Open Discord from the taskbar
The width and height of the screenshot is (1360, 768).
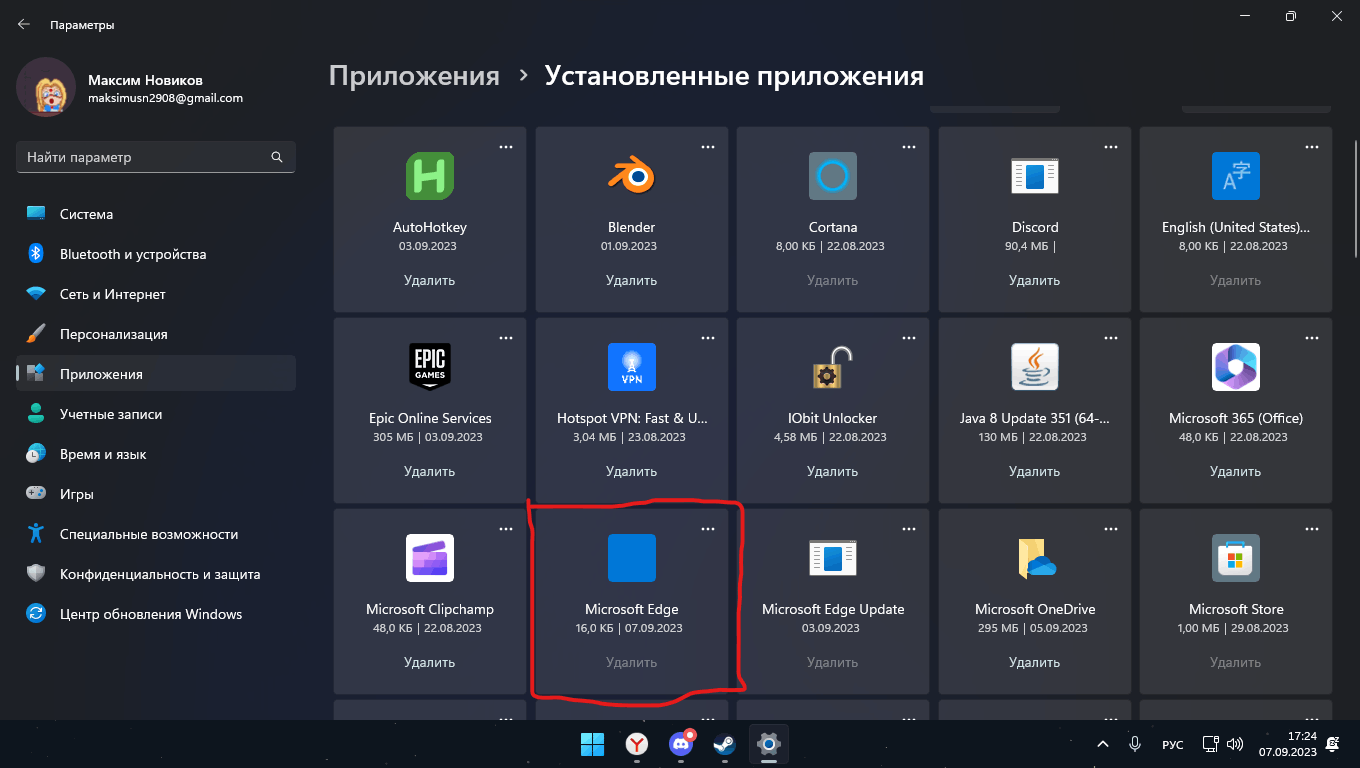pyautogui.click(x=681, y=744)
